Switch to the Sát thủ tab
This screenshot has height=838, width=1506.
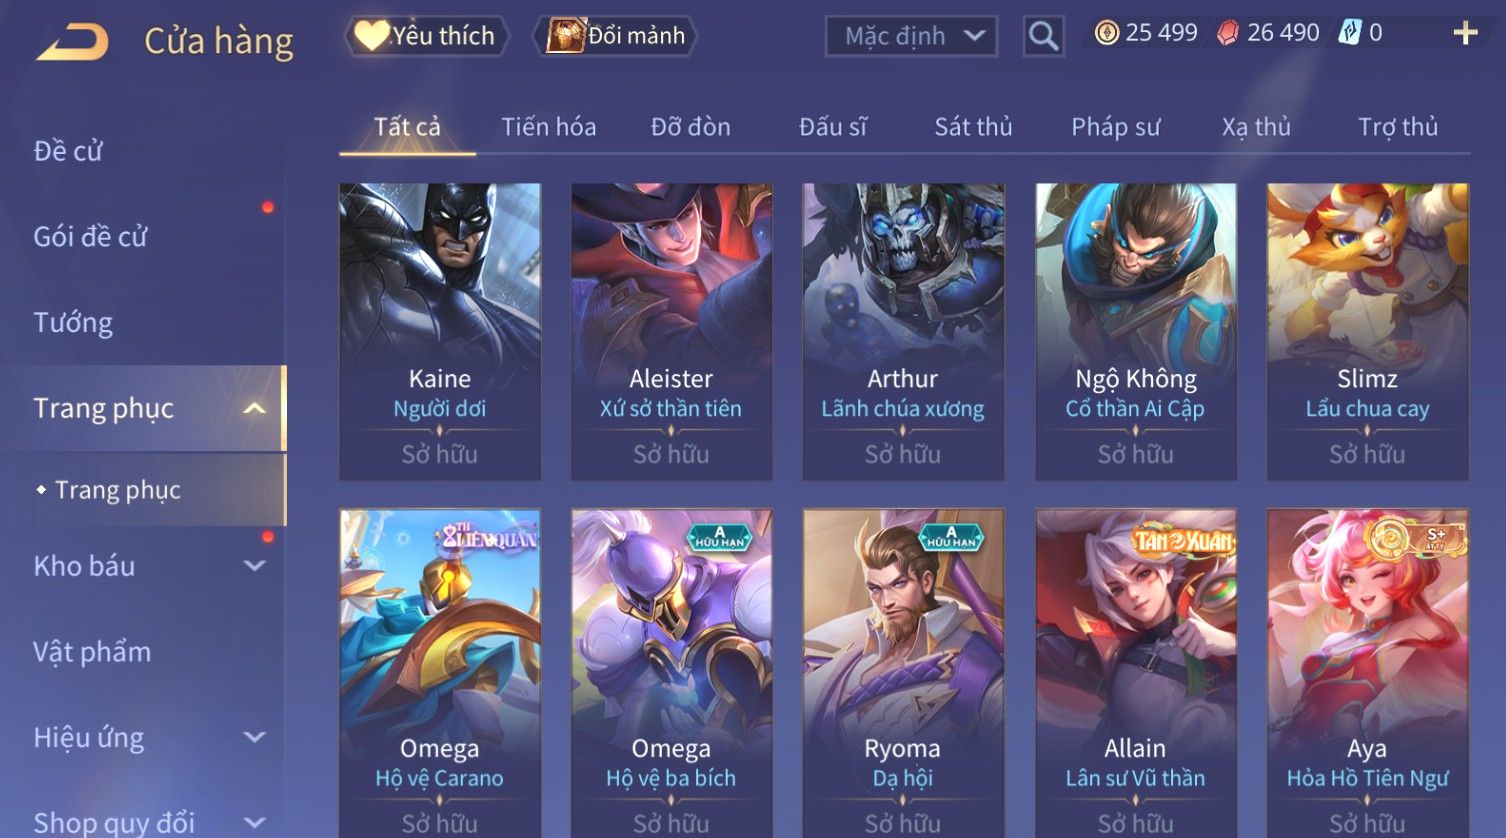coord(973,127)
